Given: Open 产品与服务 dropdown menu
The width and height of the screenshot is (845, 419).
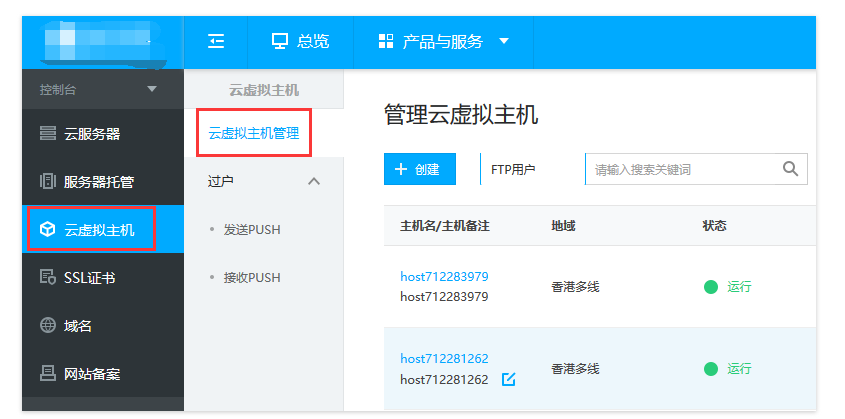Looking at the screenshot, I should 444,41.
